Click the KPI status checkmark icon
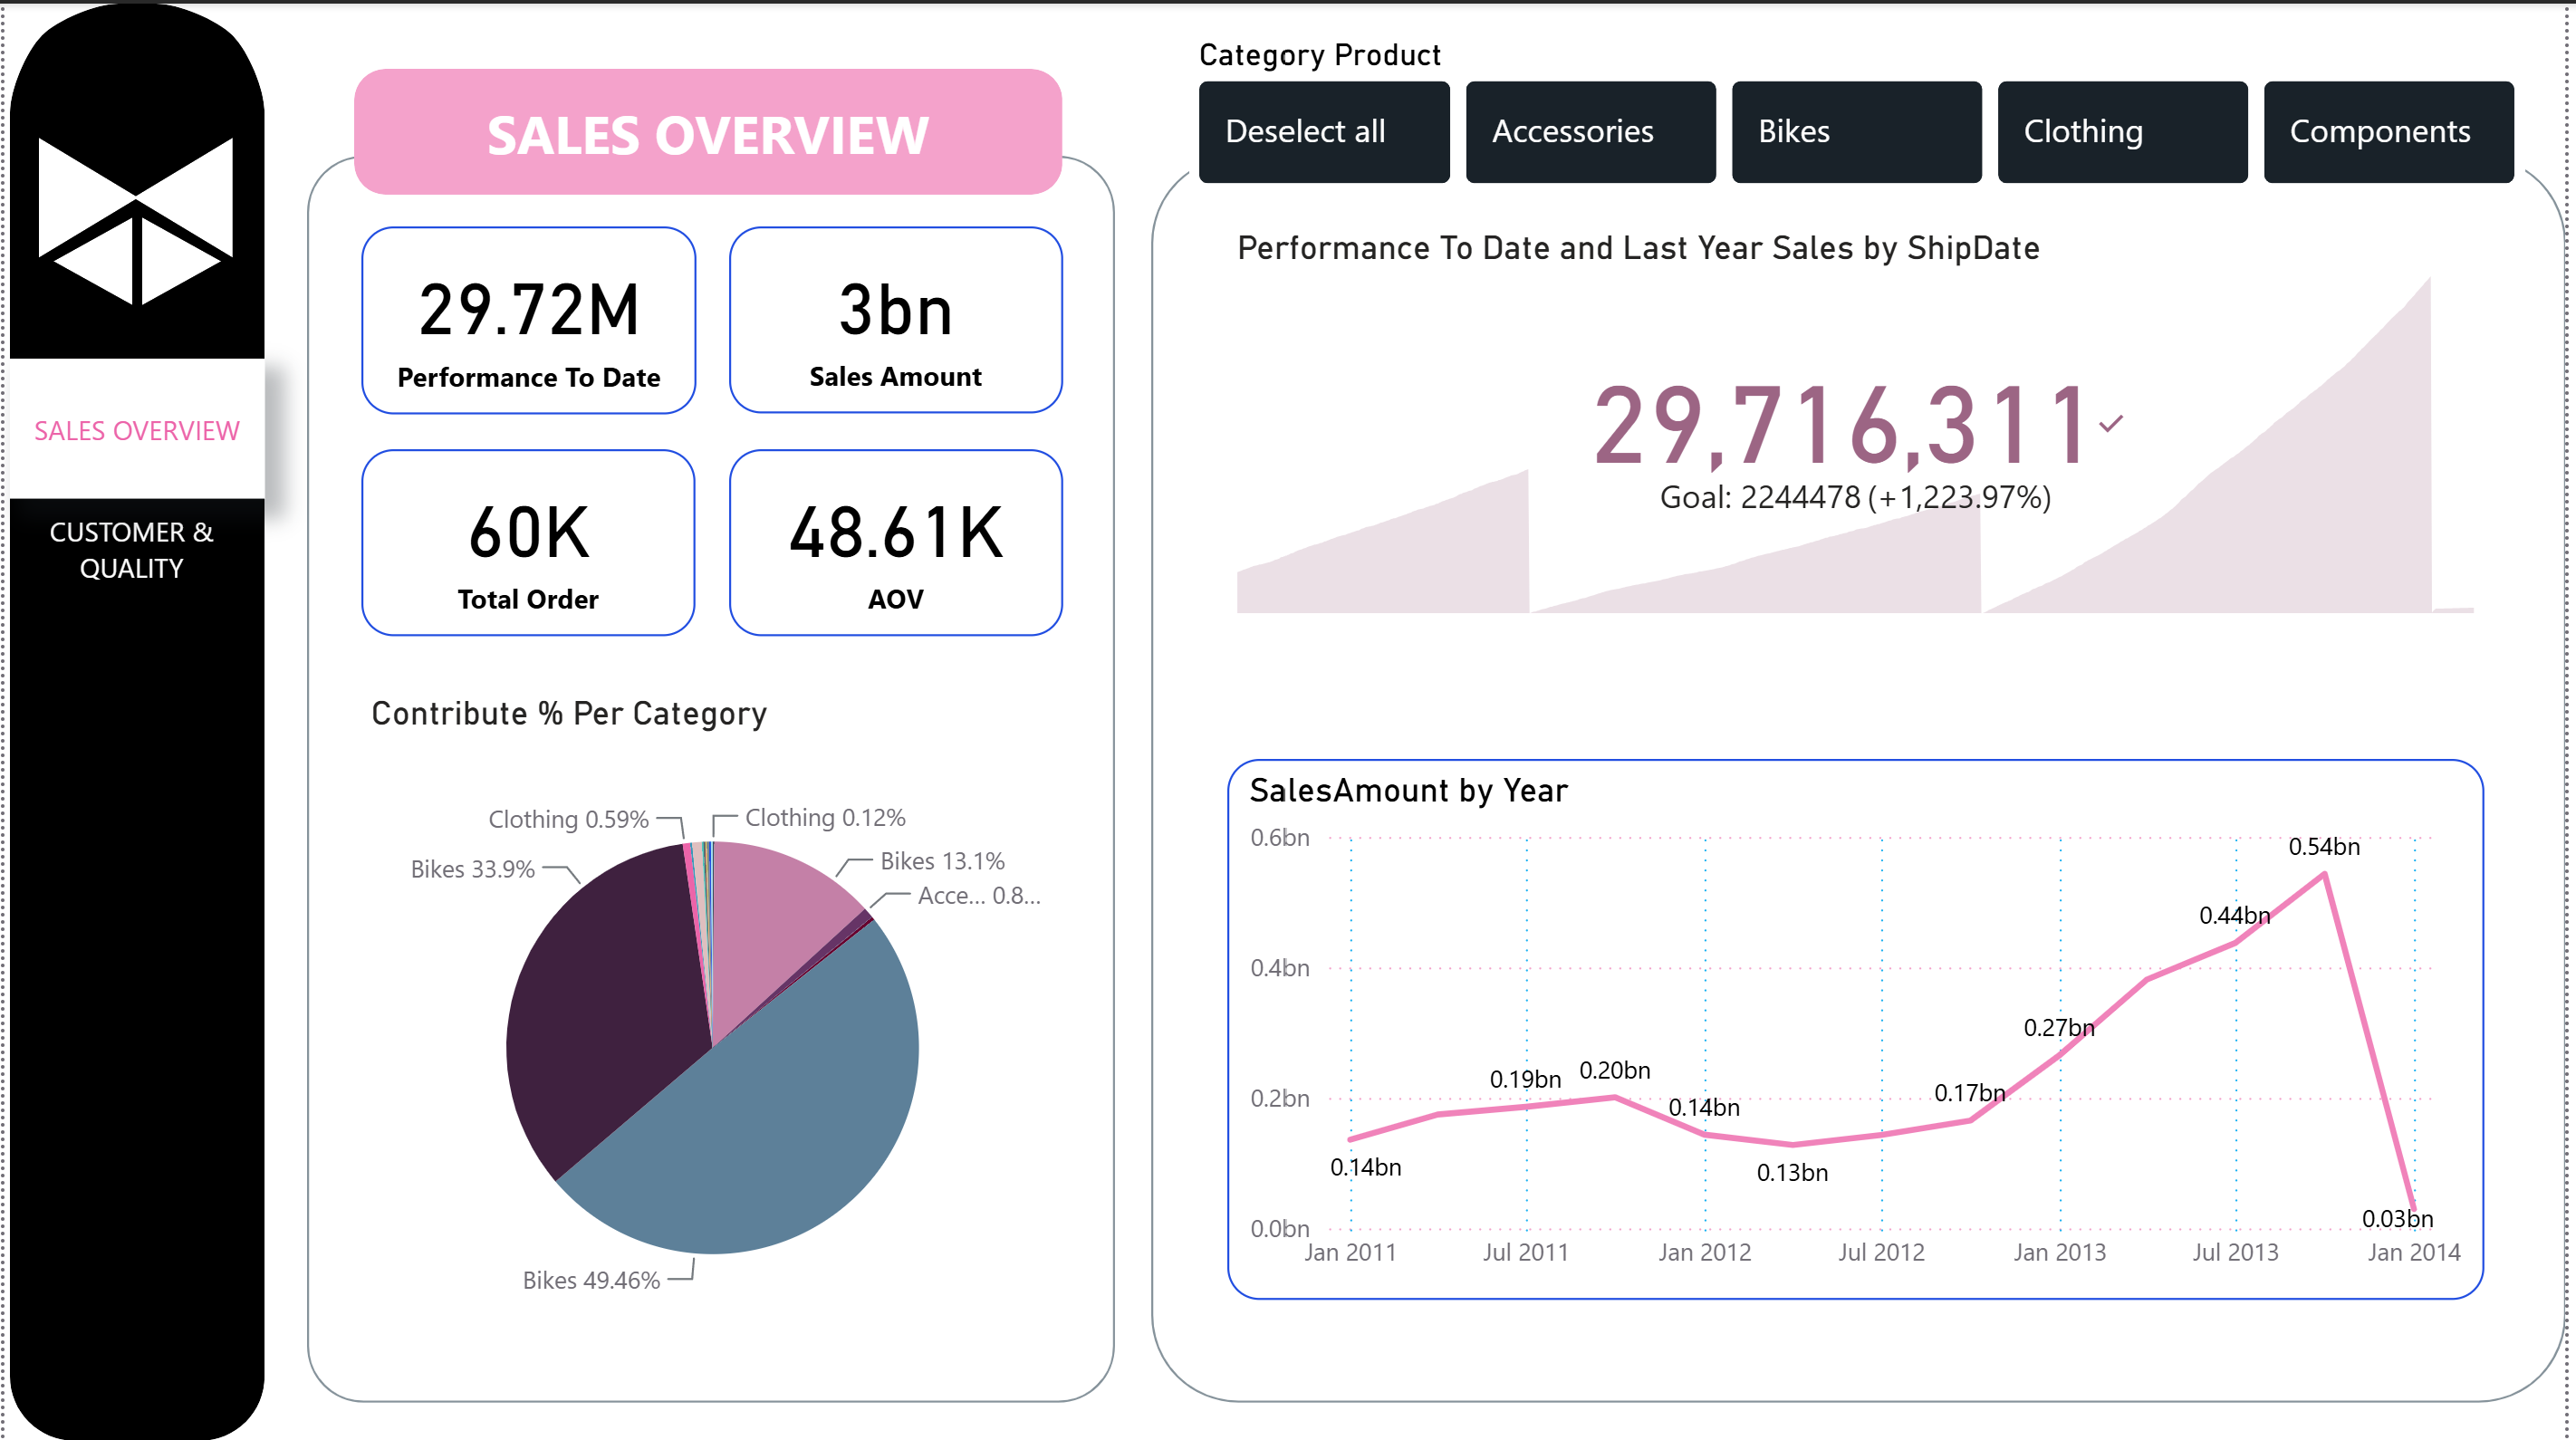Screen dimensions: 2576x1440 pos(2111,424)
